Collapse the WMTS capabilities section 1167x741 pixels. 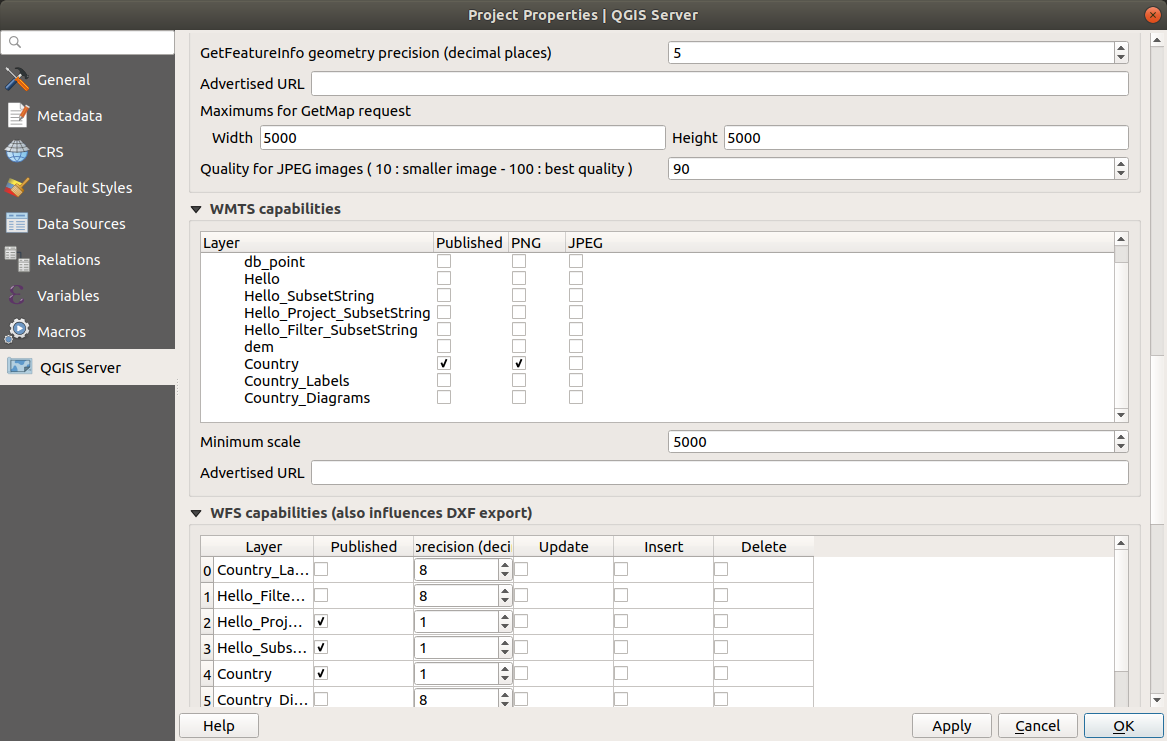click(x=196, y=210)
